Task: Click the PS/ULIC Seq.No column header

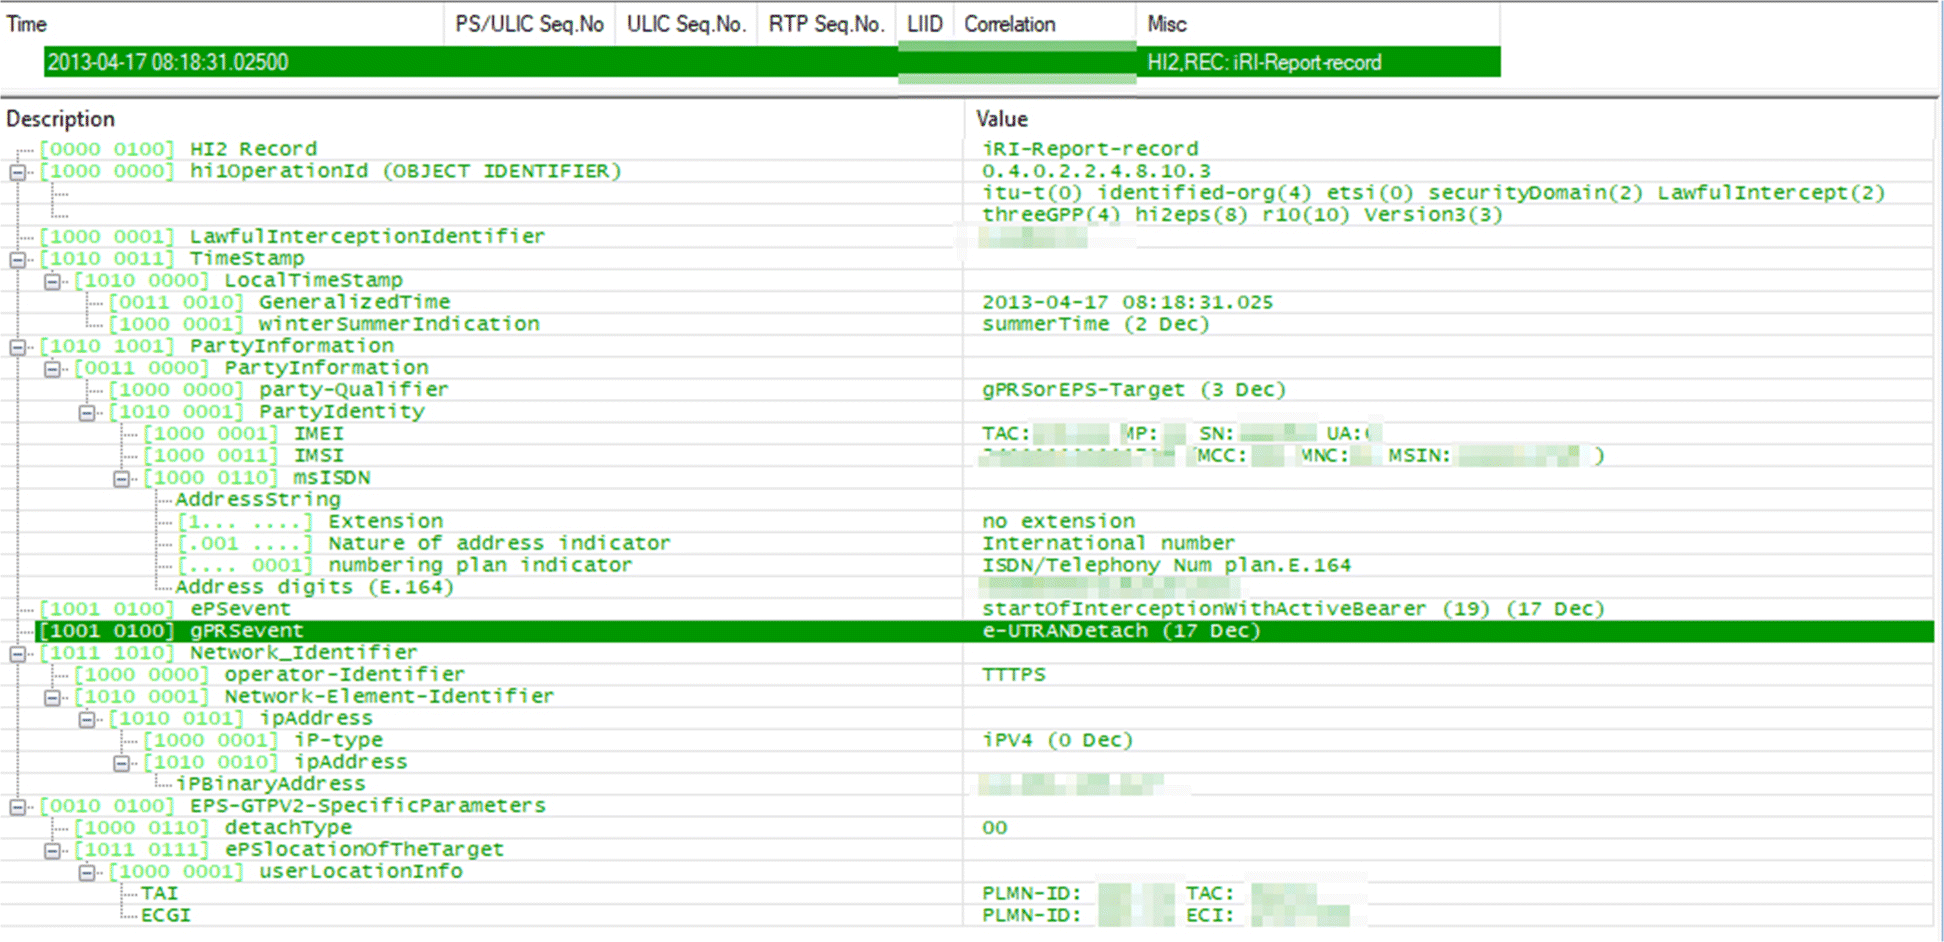Action: point(529,24)
